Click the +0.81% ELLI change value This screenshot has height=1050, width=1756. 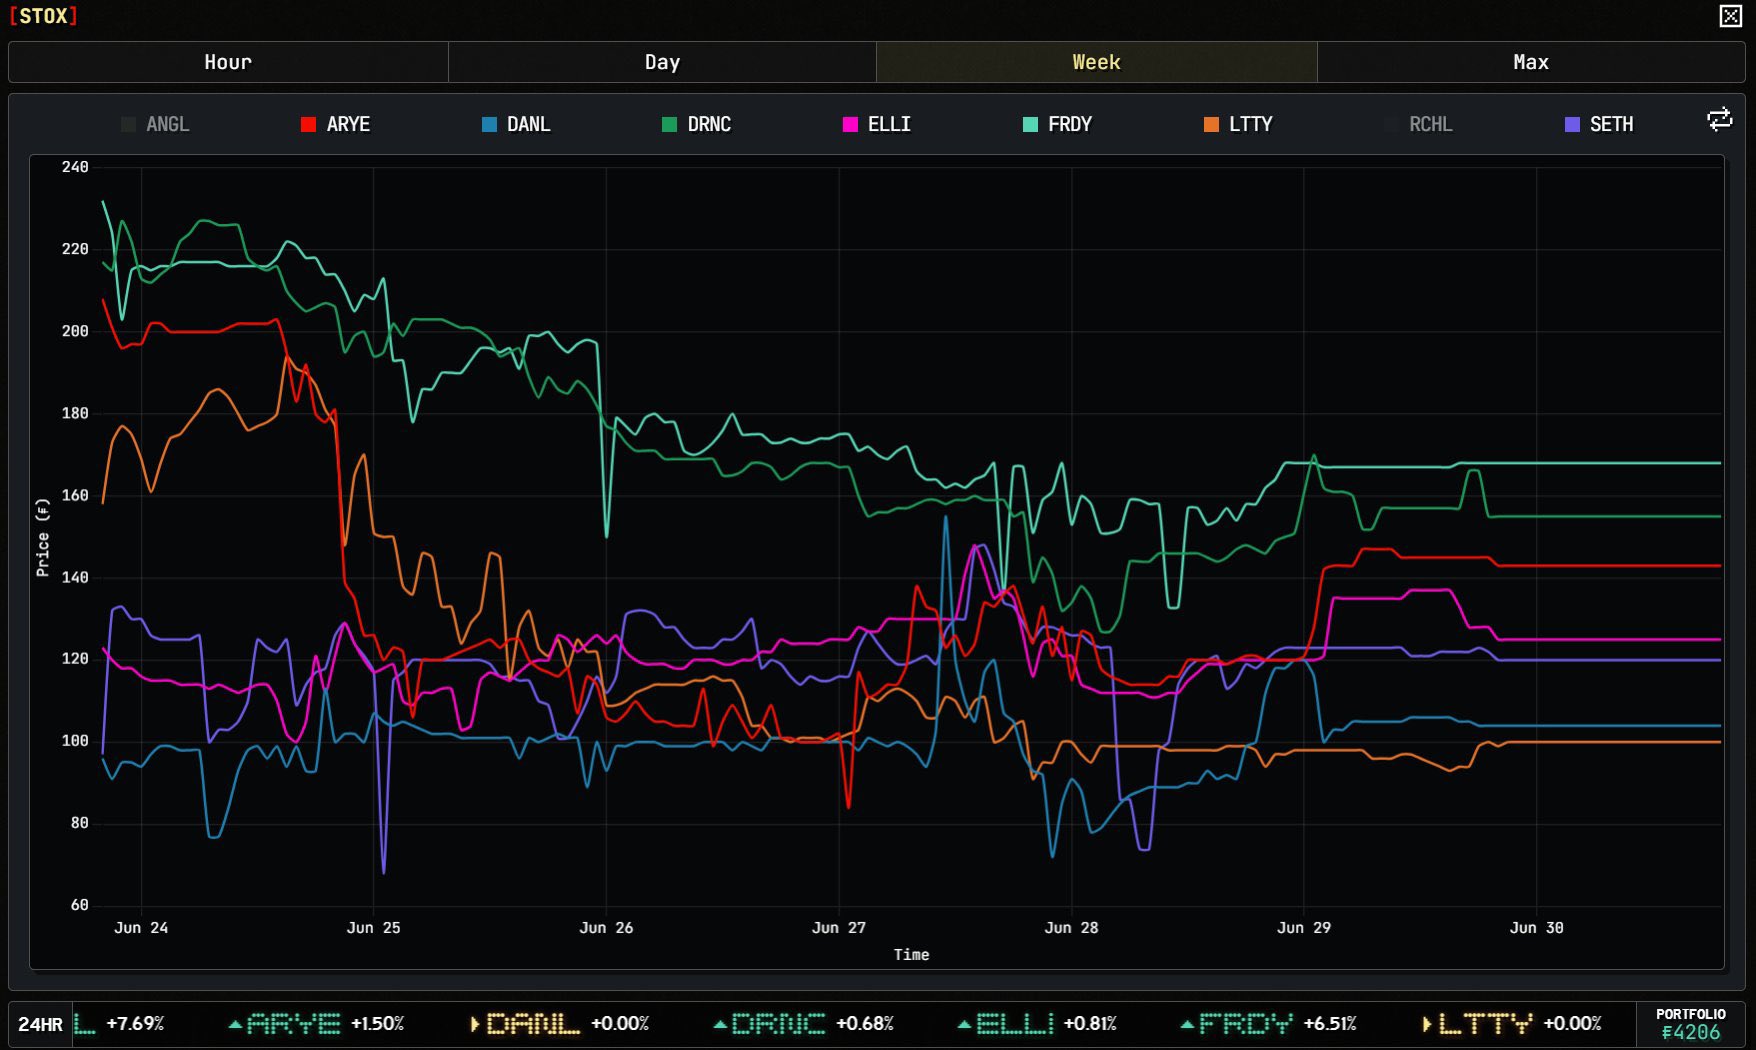(x=1090, y=1024)
